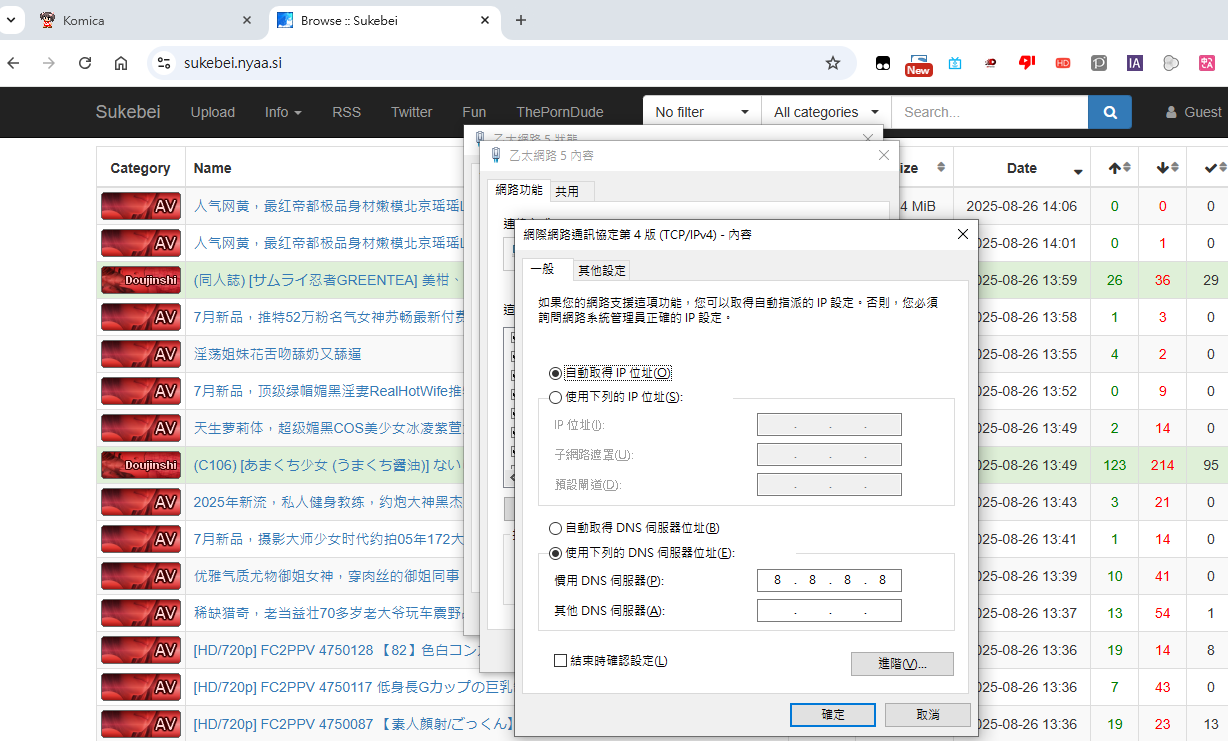1228x741 pixels.
Task: Click the Sukebei brand logo link
Action: (x=128, y=112)
